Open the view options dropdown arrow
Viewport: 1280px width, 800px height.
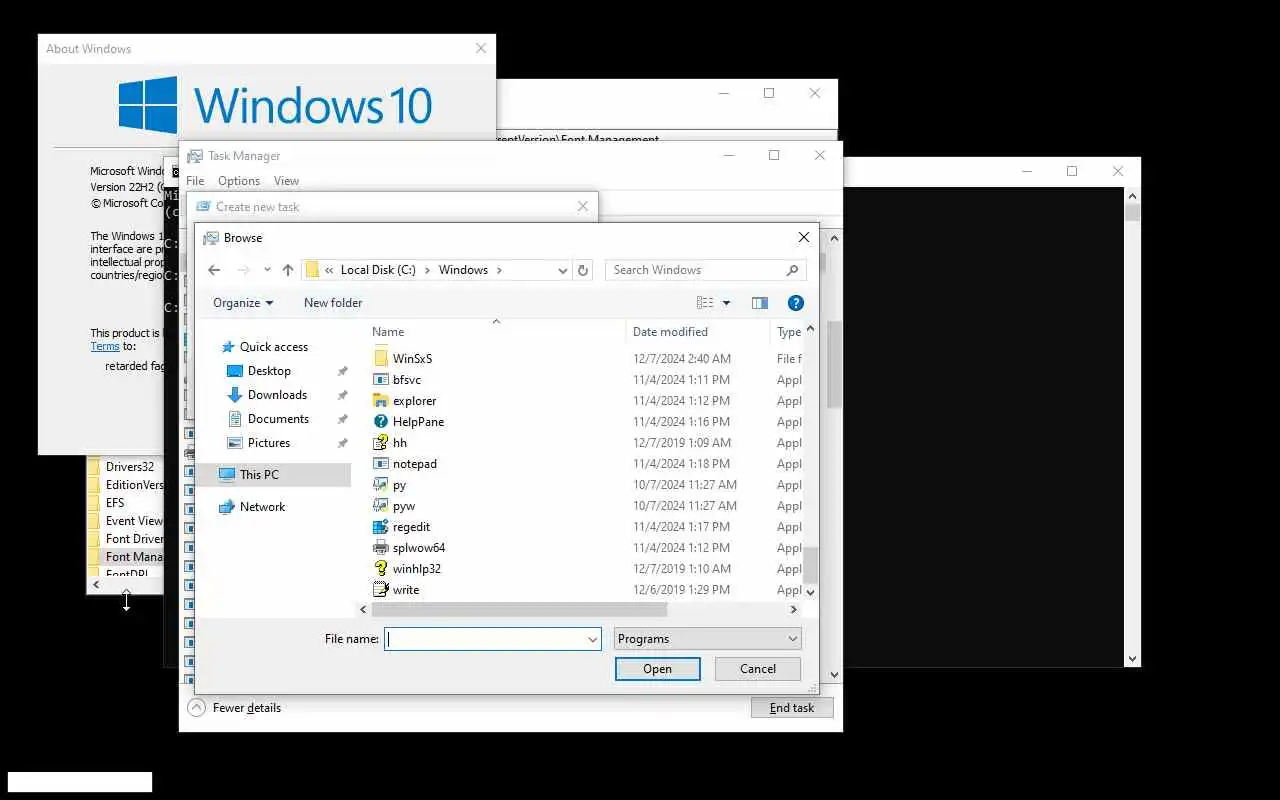tap(726, 303)
